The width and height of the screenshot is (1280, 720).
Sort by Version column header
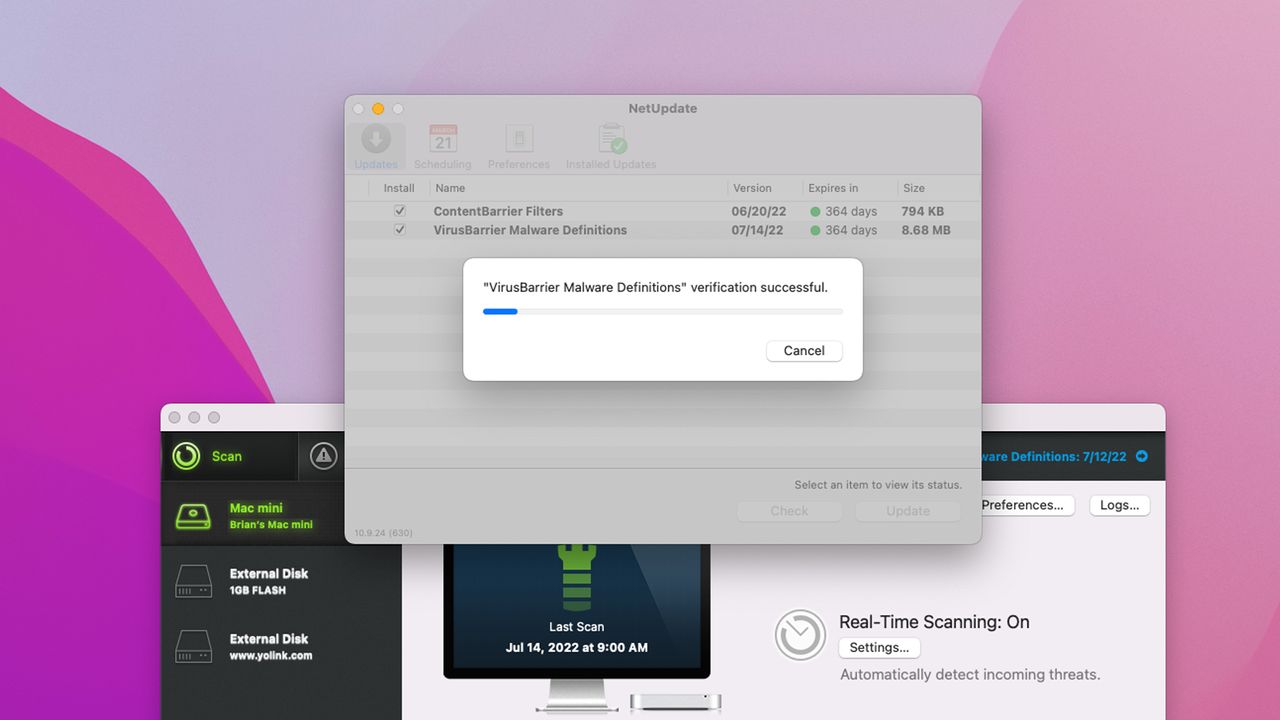click(x=752, y=188)
